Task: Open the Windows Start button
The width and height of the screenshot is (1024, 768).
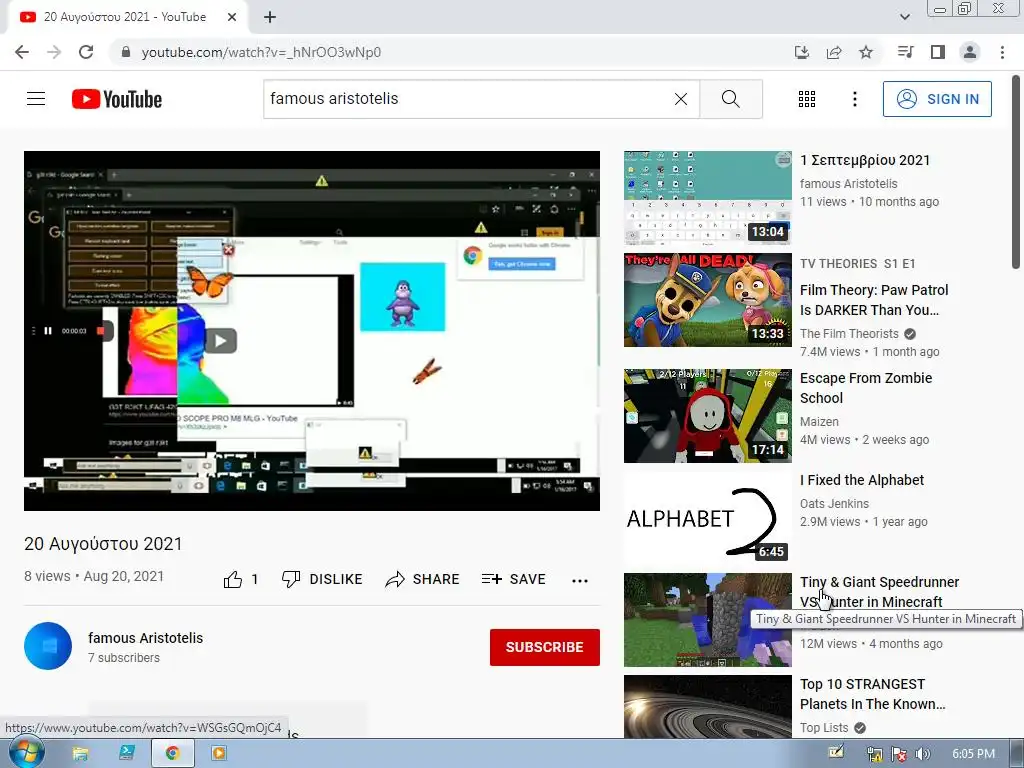Action: [26, 753]
